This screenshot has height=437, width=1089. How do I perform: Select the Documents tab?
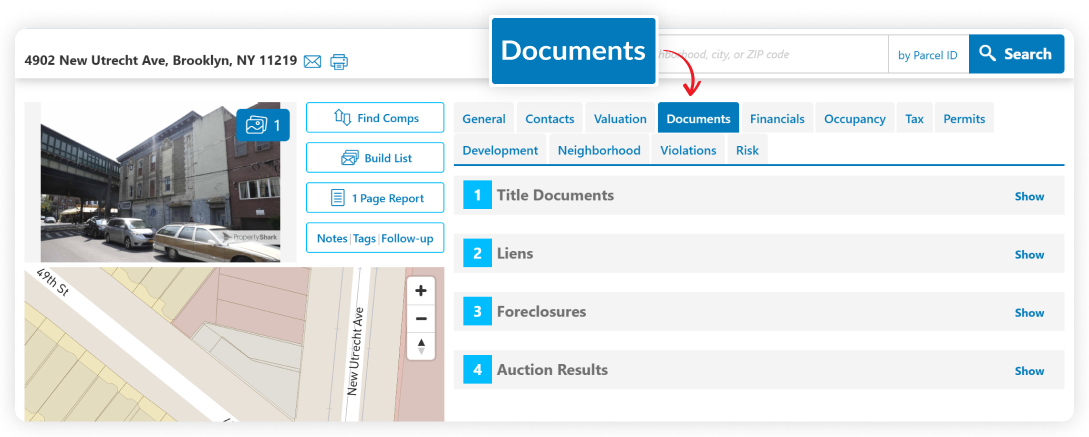coord(699,118)
